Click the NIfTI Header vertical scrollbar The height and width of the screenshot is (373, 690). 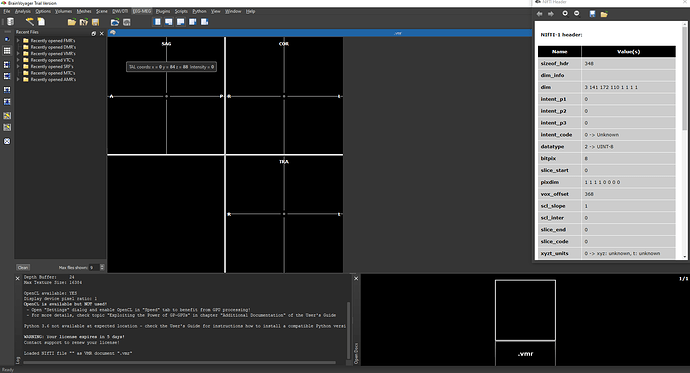684,78
